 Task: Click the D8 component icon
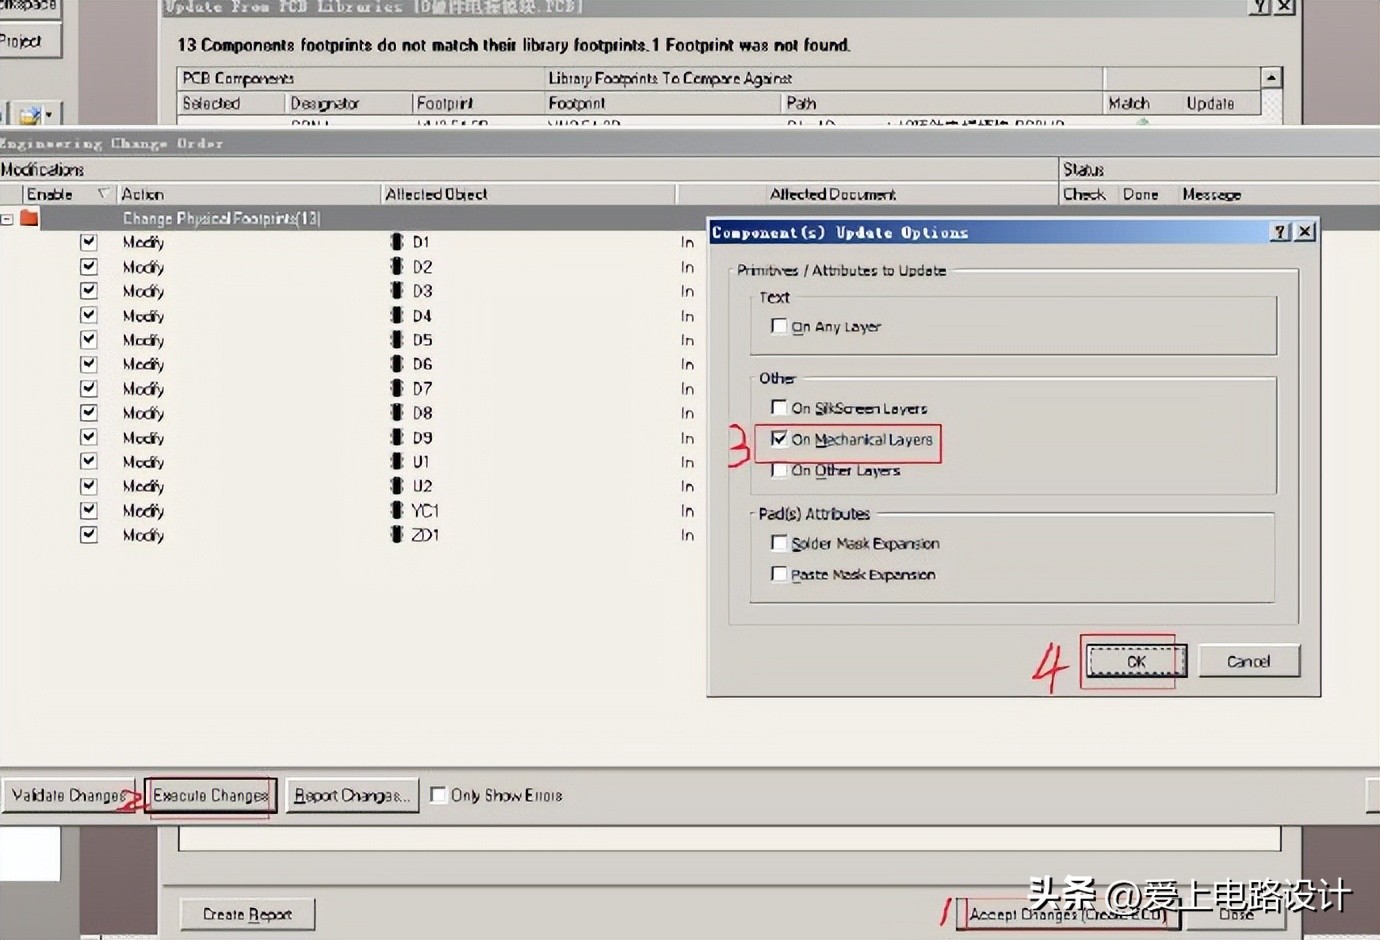tap(397, 413)
